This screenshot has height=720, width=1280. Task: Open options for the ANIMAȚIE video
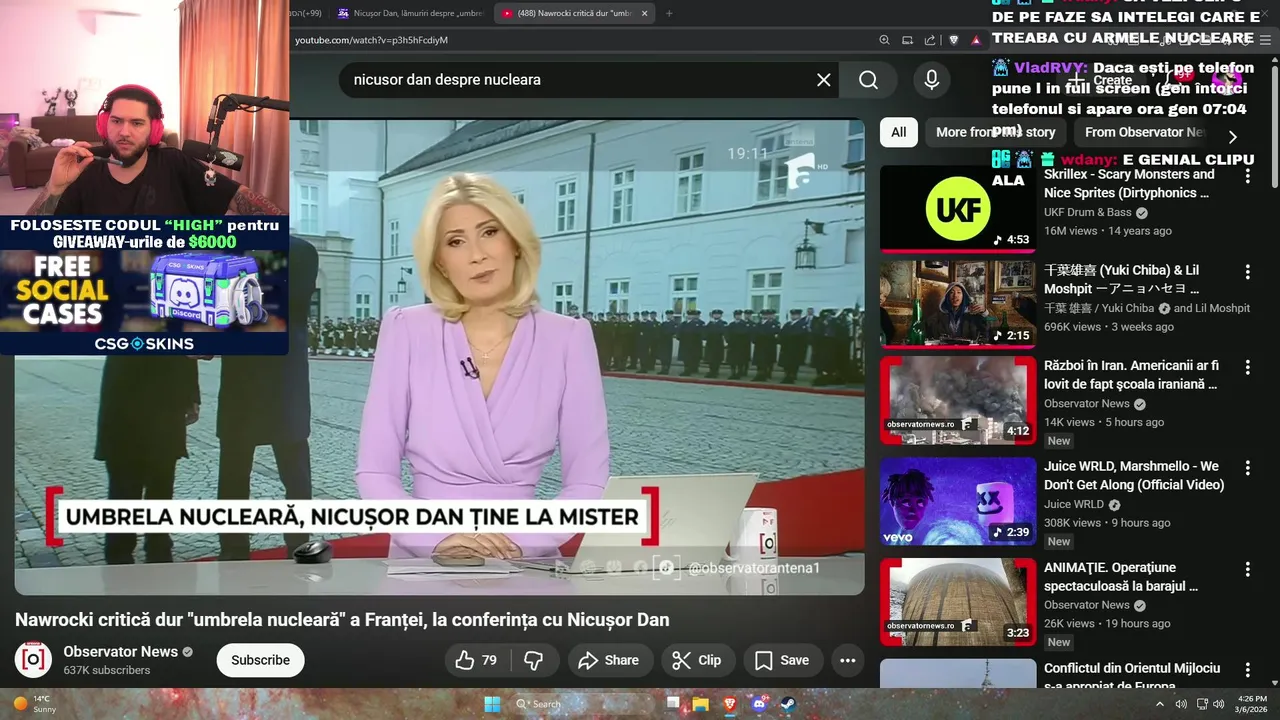click(x=1247, y=569)
